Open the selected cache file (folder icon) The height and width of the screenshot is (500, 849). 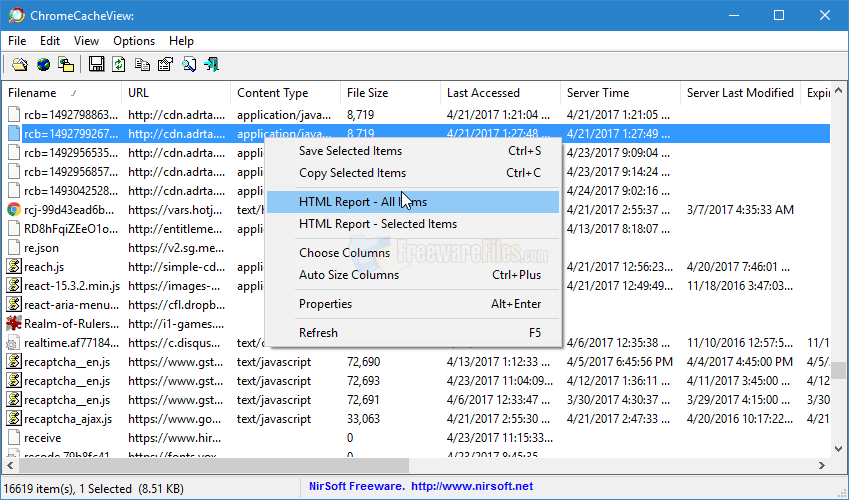point(20,64)
